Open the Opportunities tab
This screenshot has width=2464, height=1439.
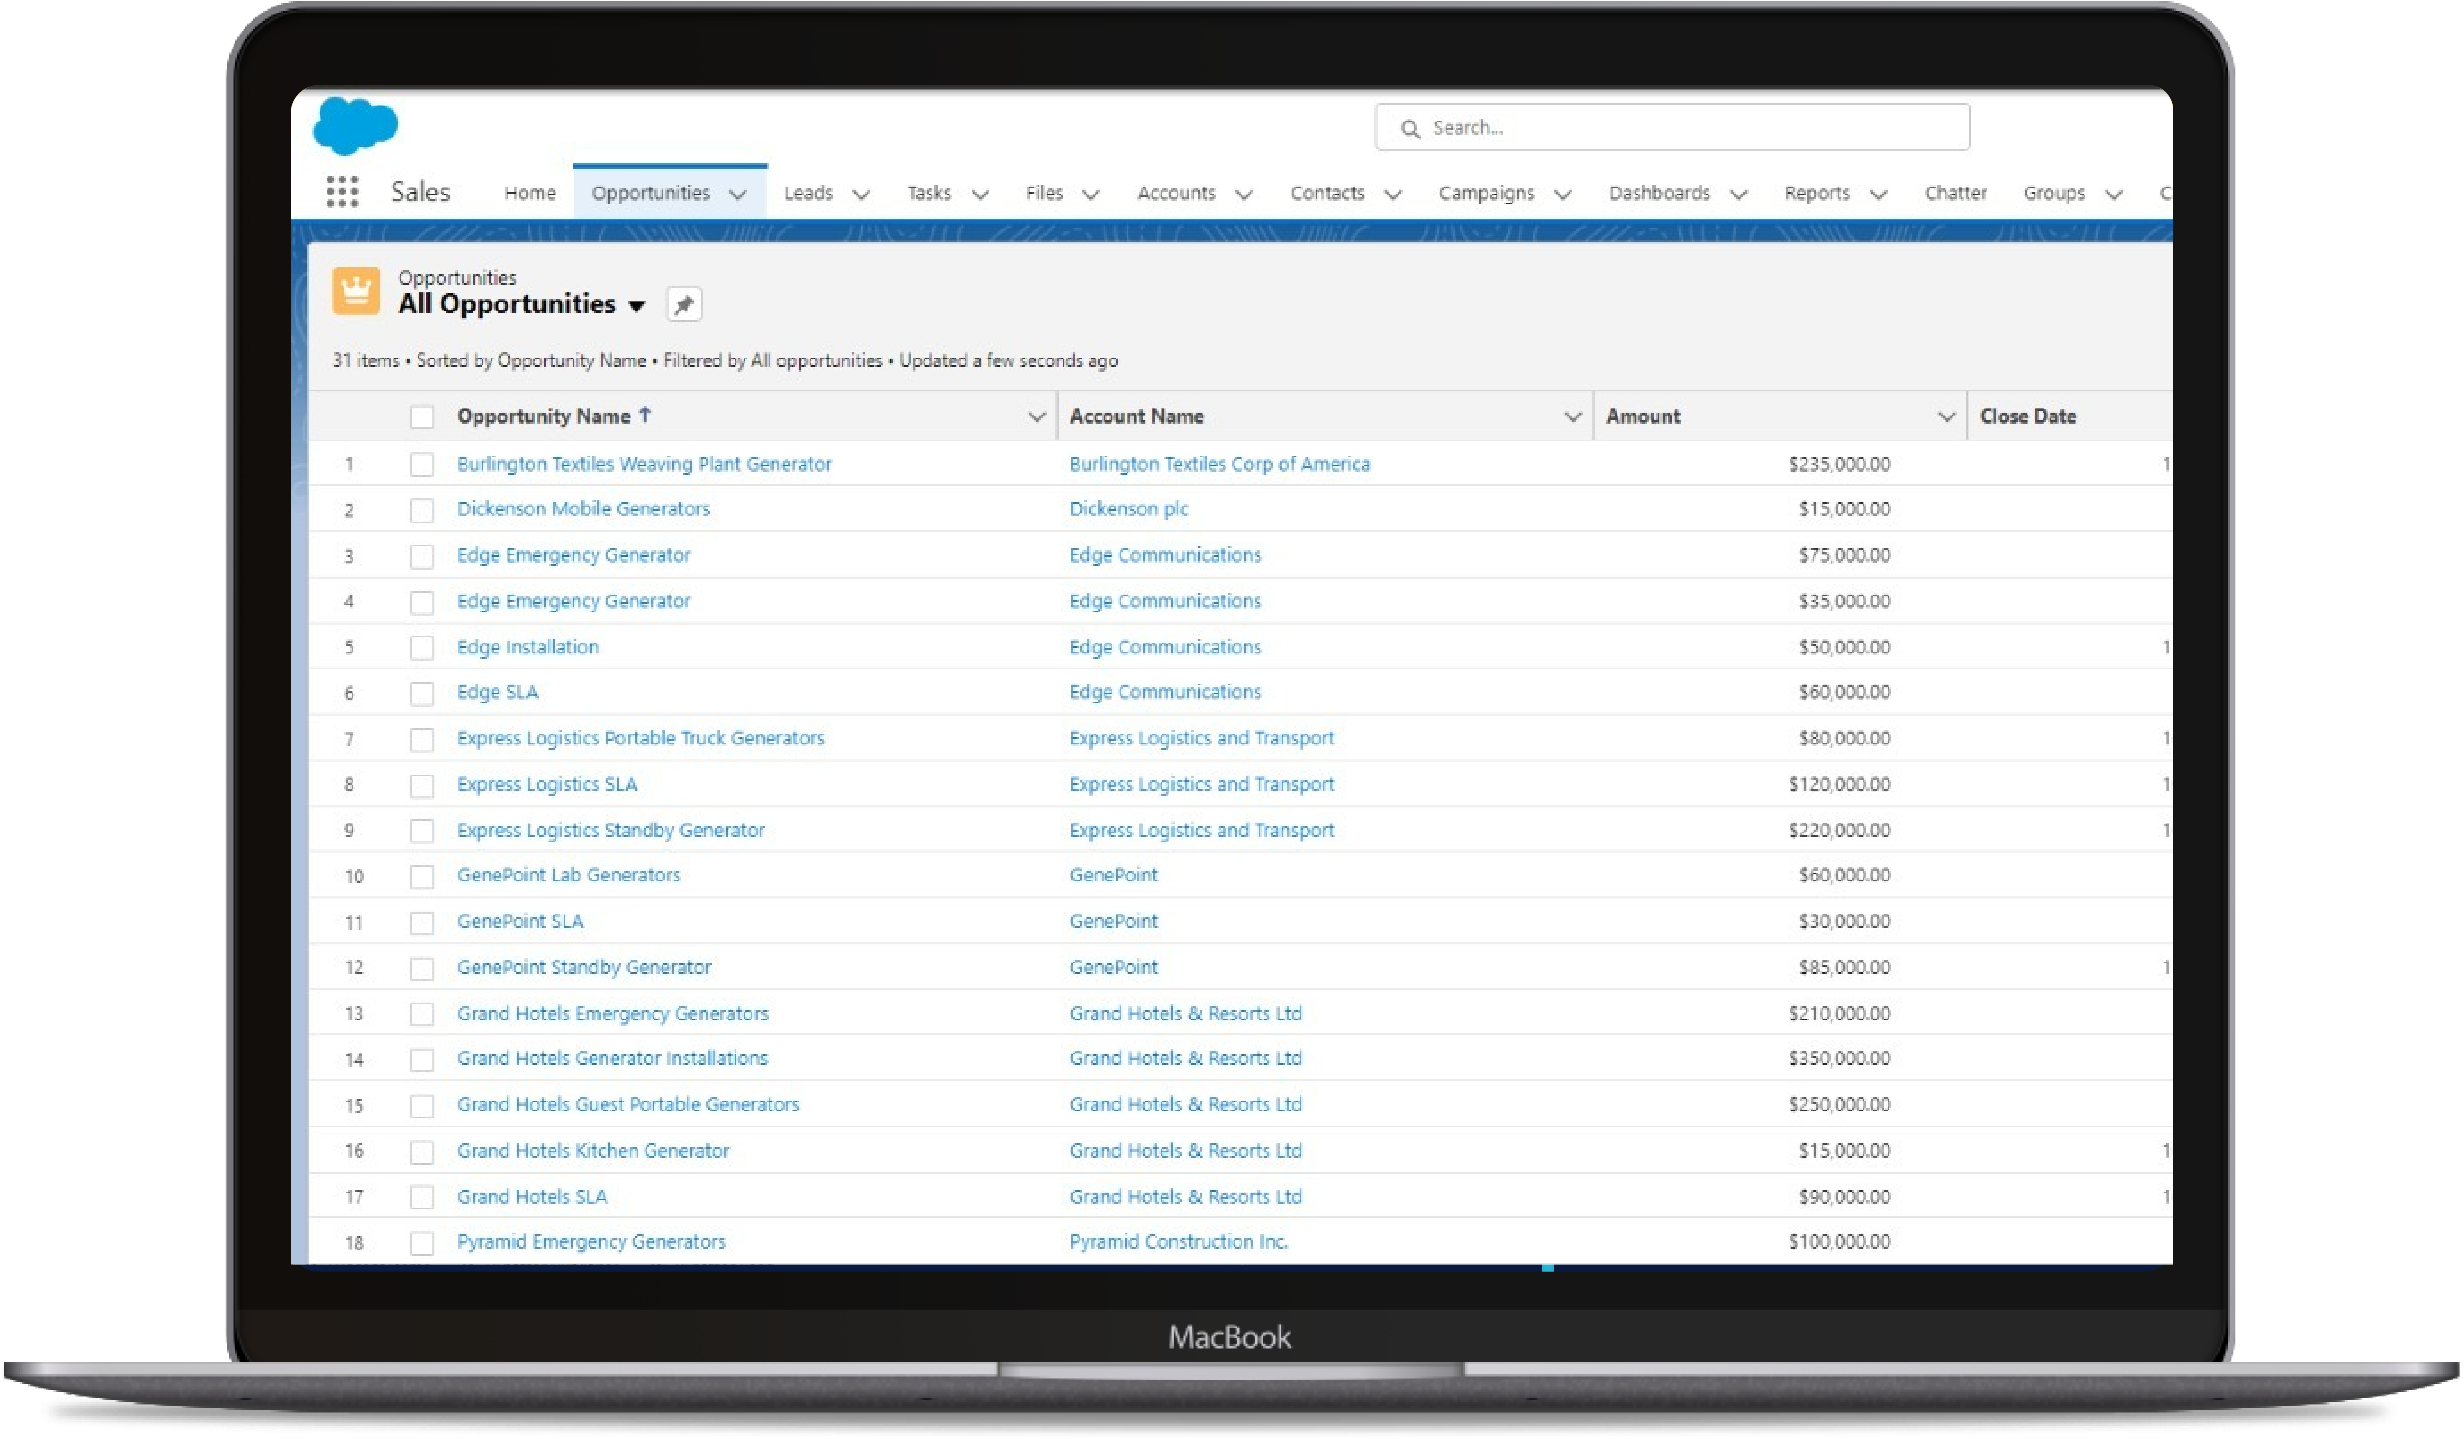[650, 193]
